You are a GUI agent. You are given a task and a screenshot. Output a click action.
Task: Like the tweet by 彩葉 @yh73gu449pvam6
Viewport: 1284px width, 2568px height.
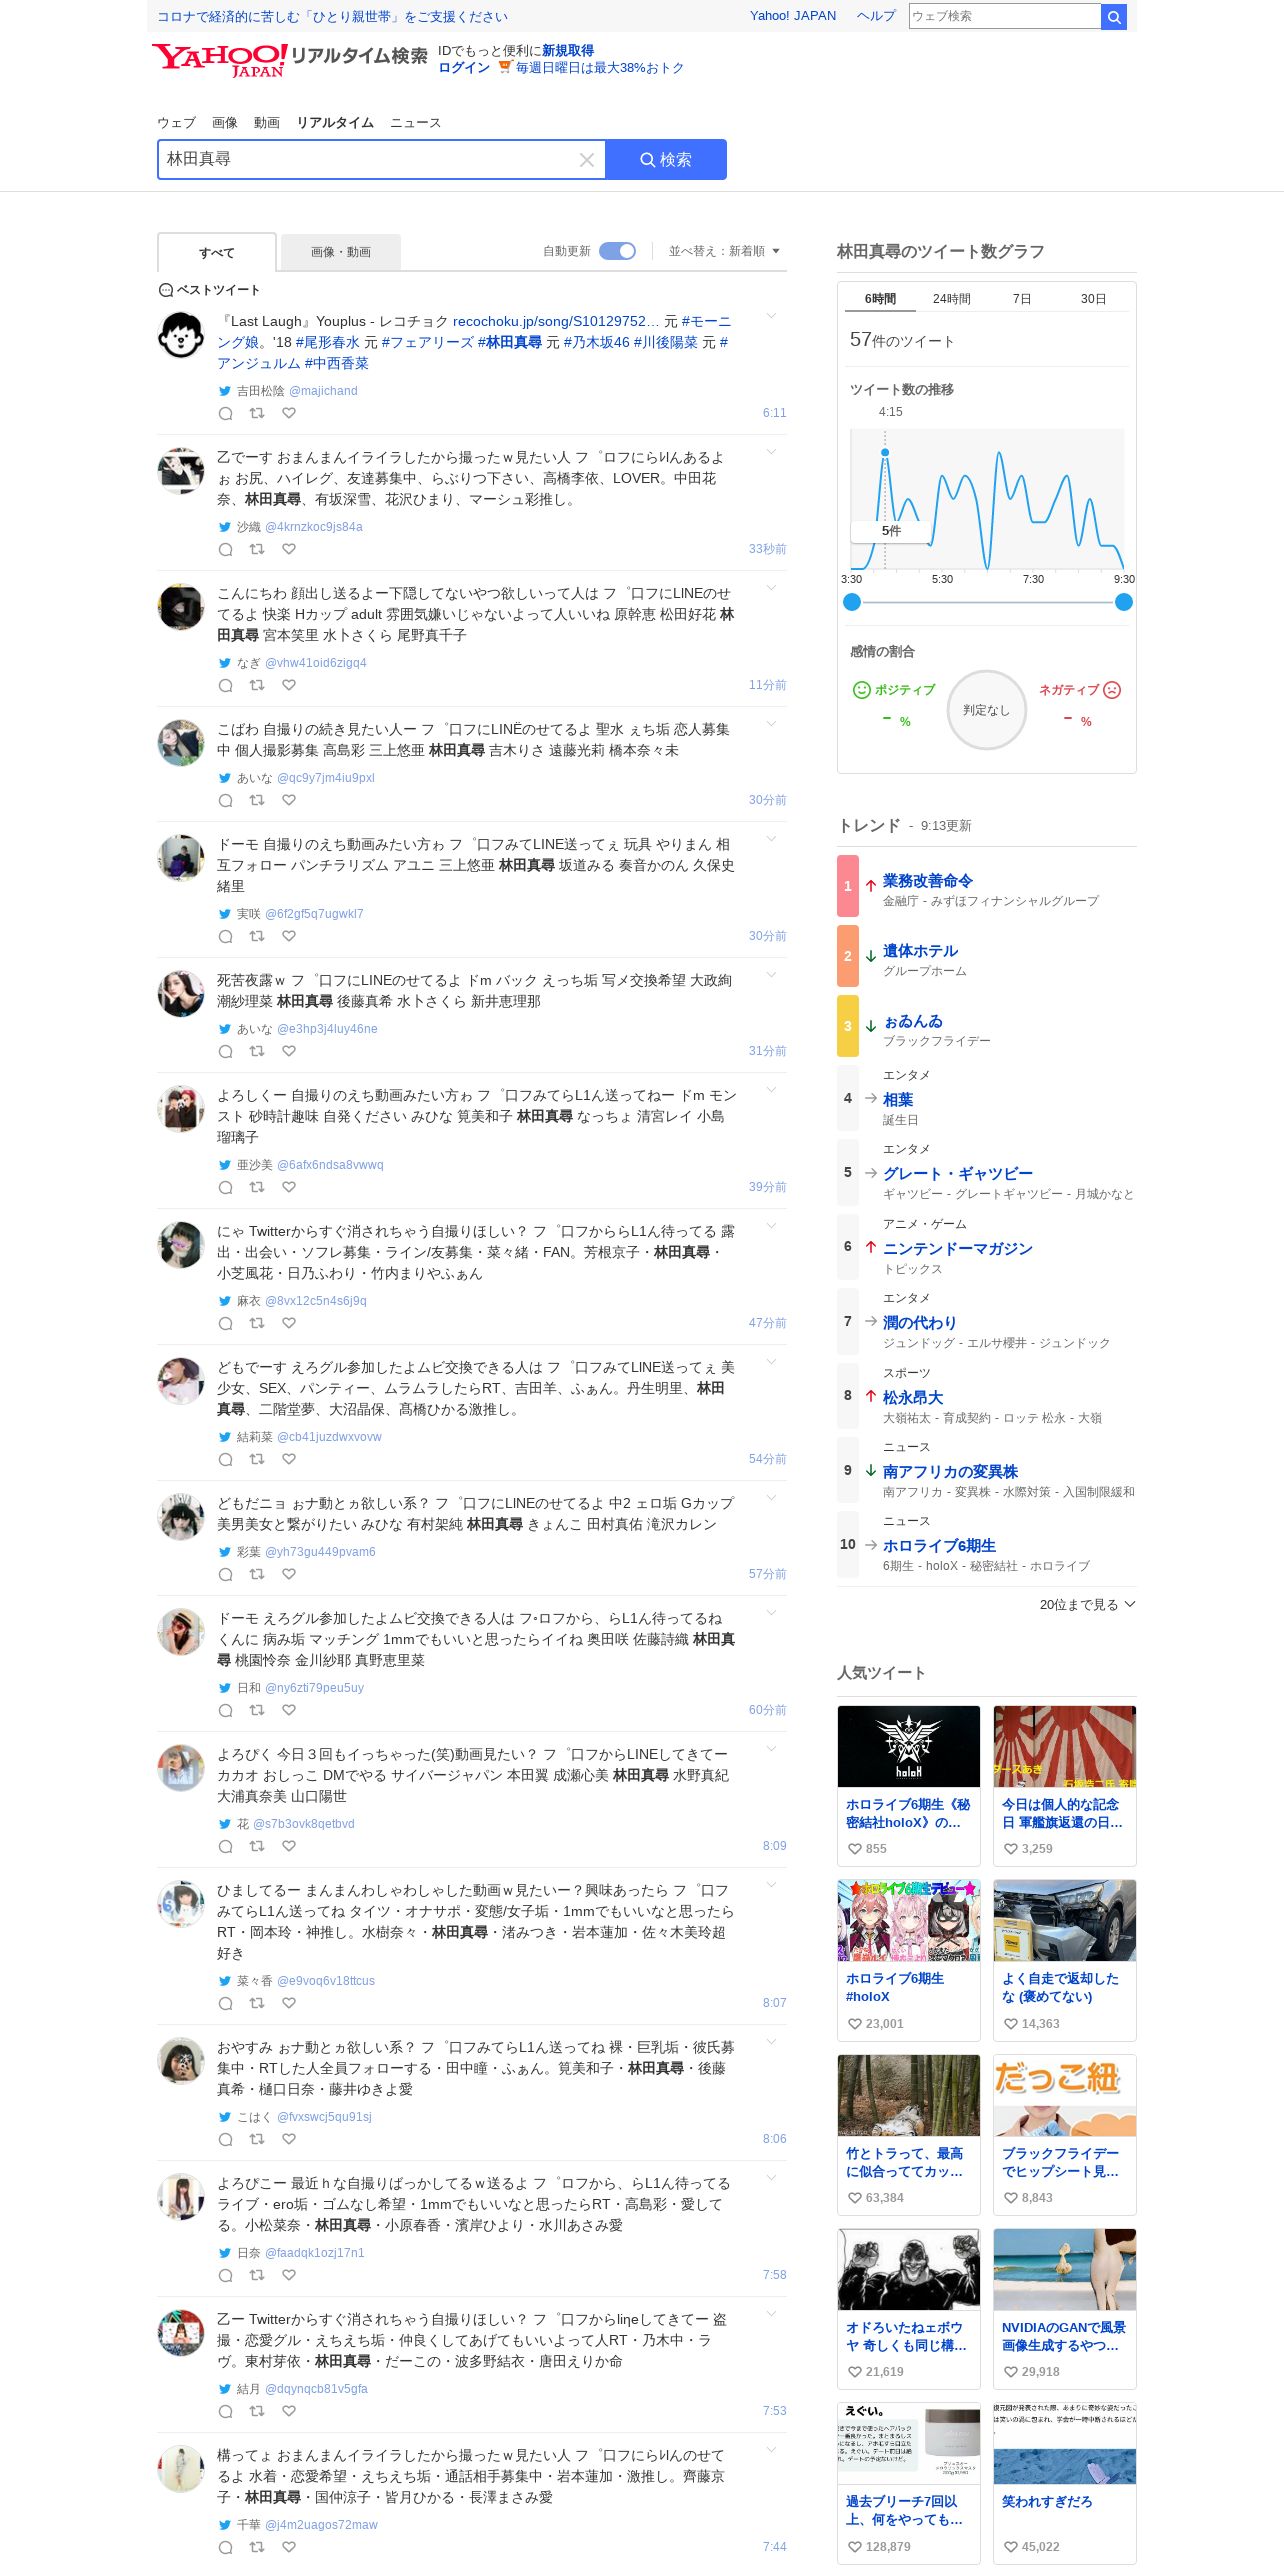tap(289, 1574)
